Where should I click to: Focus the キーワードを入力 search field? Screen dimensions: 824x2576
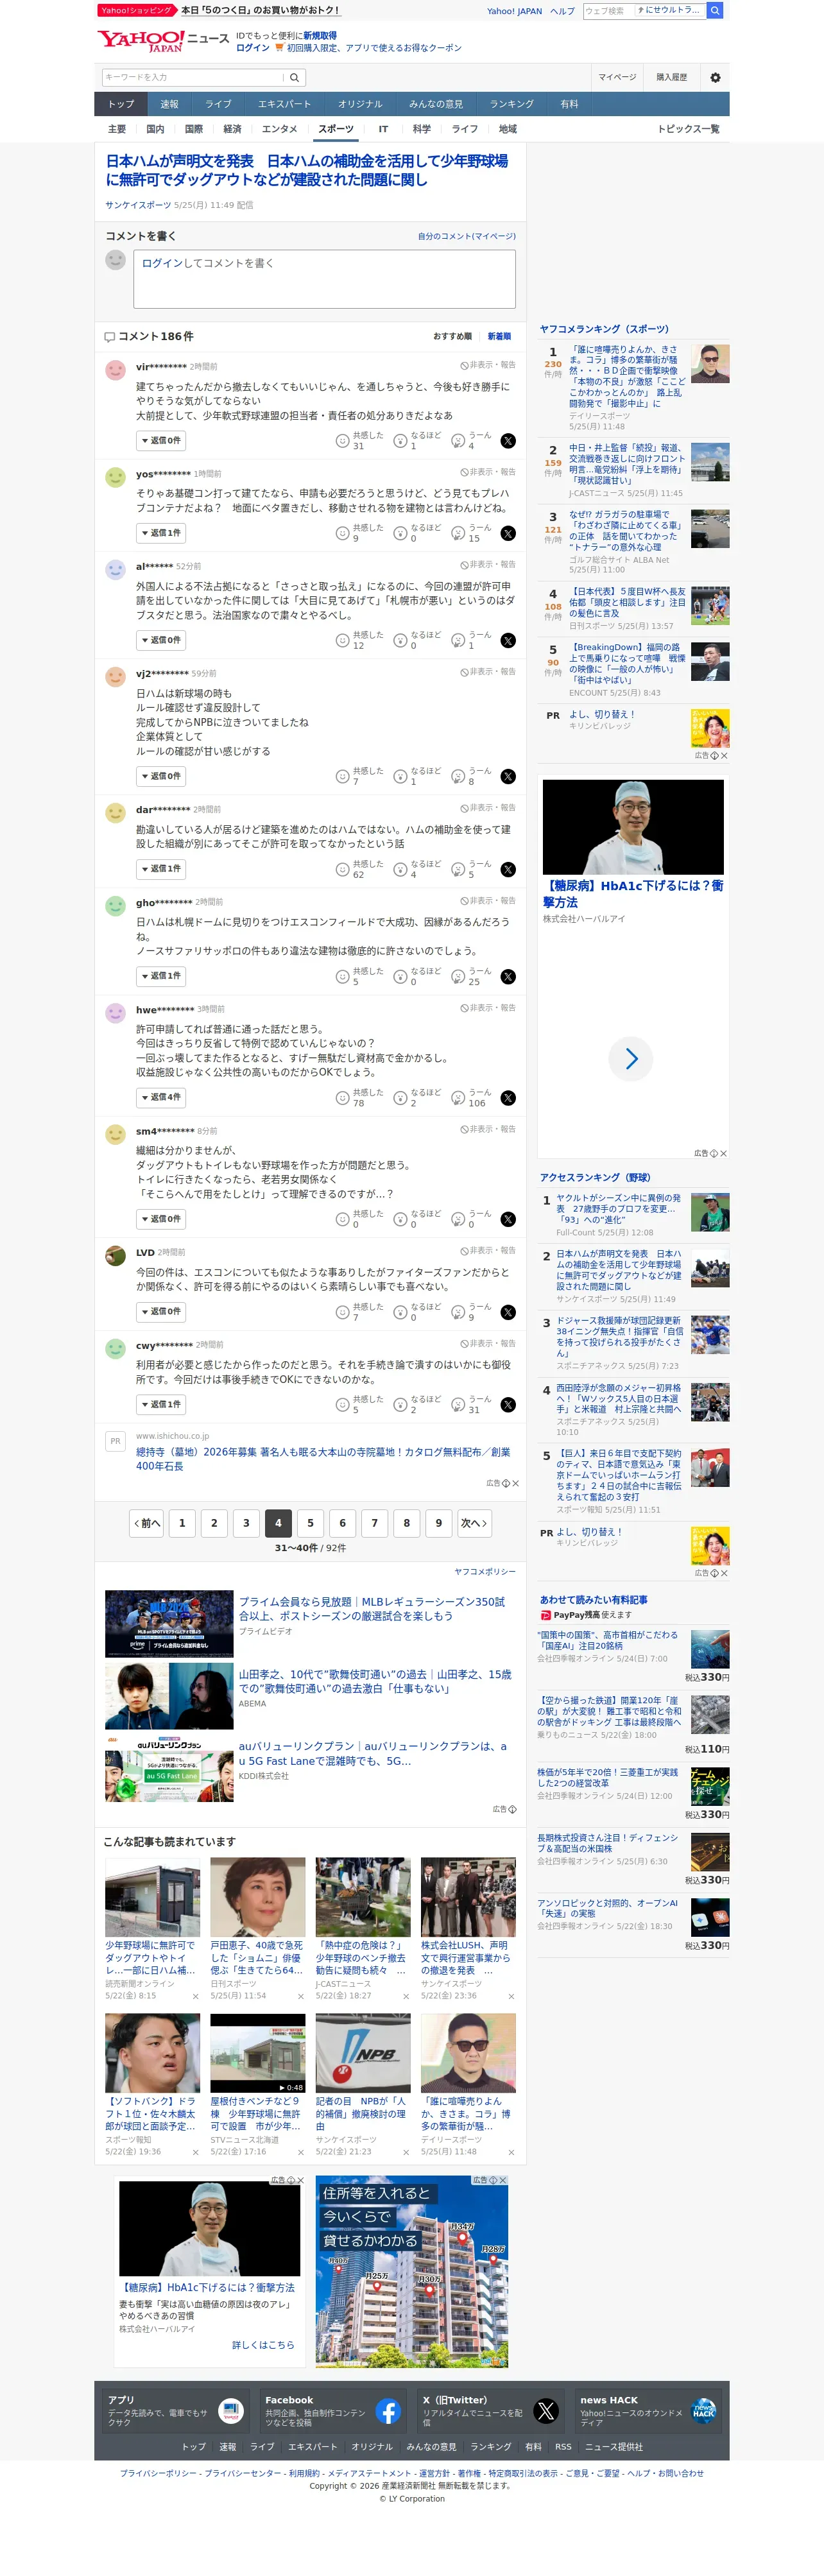coord(194,77)
